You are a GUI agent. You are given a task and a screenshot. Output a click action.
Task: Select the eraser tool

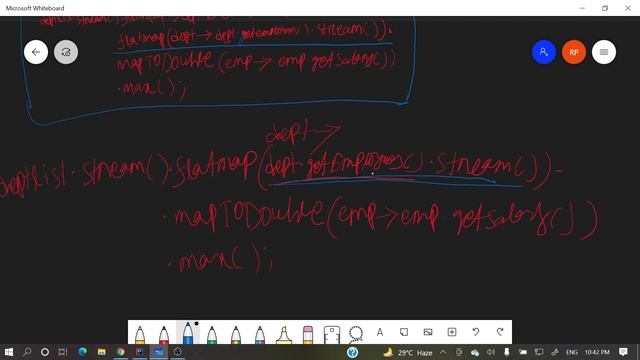coord(308,334)
